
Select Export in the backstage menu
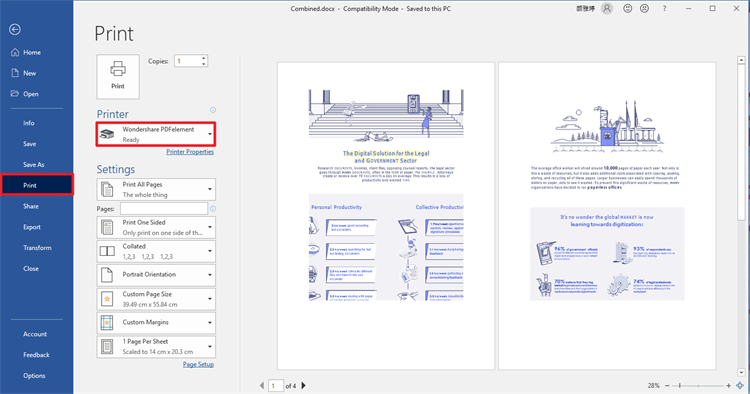click(32, 227)
